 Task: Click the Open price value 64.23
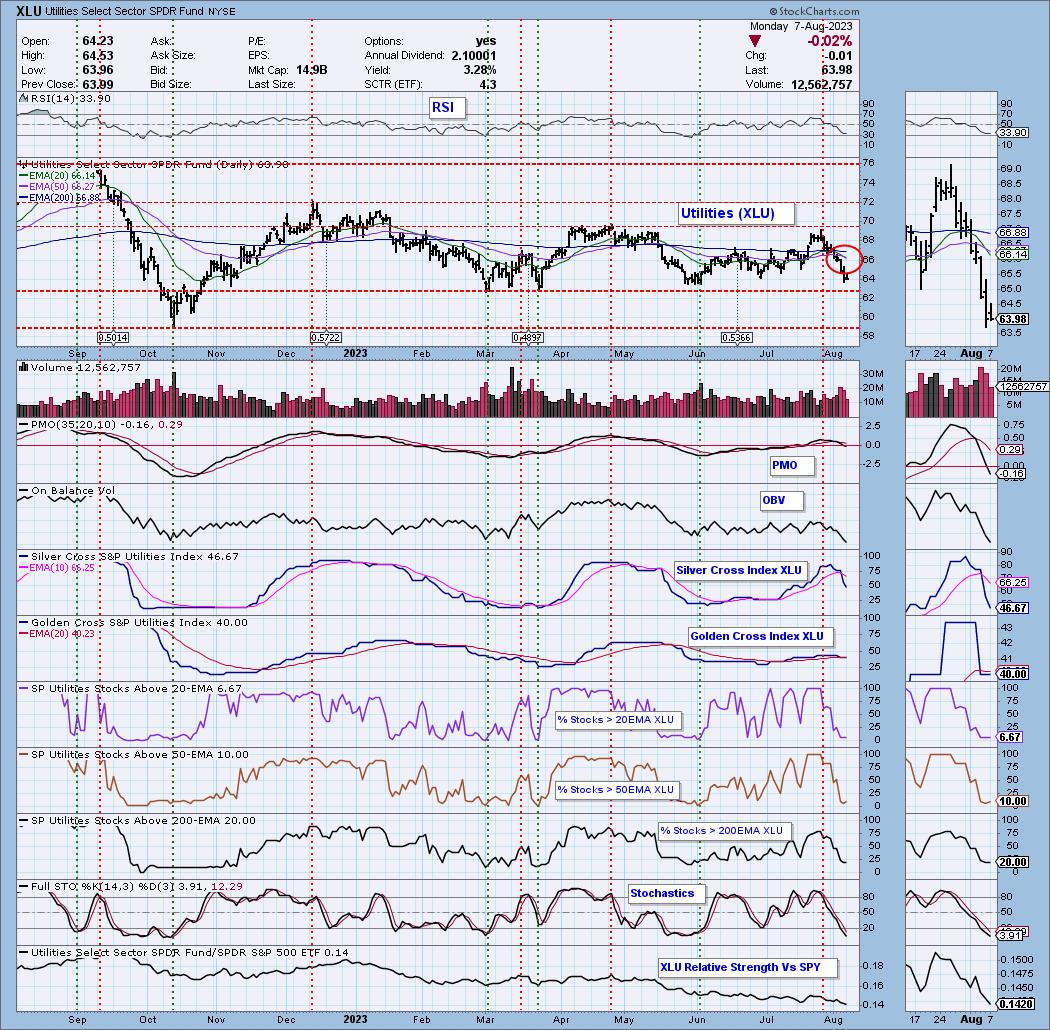coord(98,41)
